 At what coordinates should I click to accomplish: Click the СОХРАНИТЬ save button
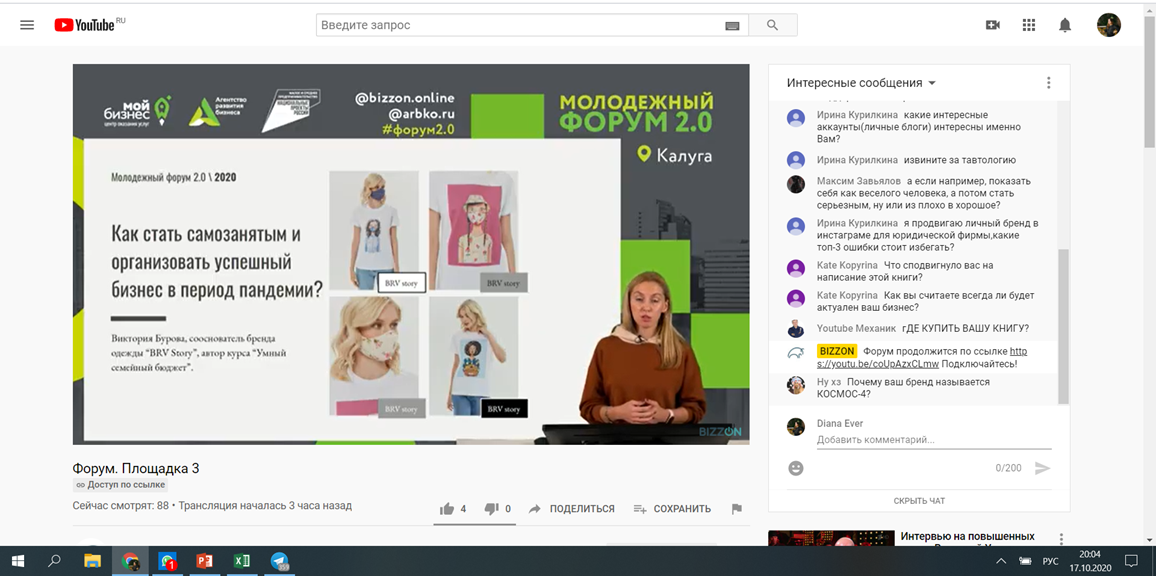[672, 509]
